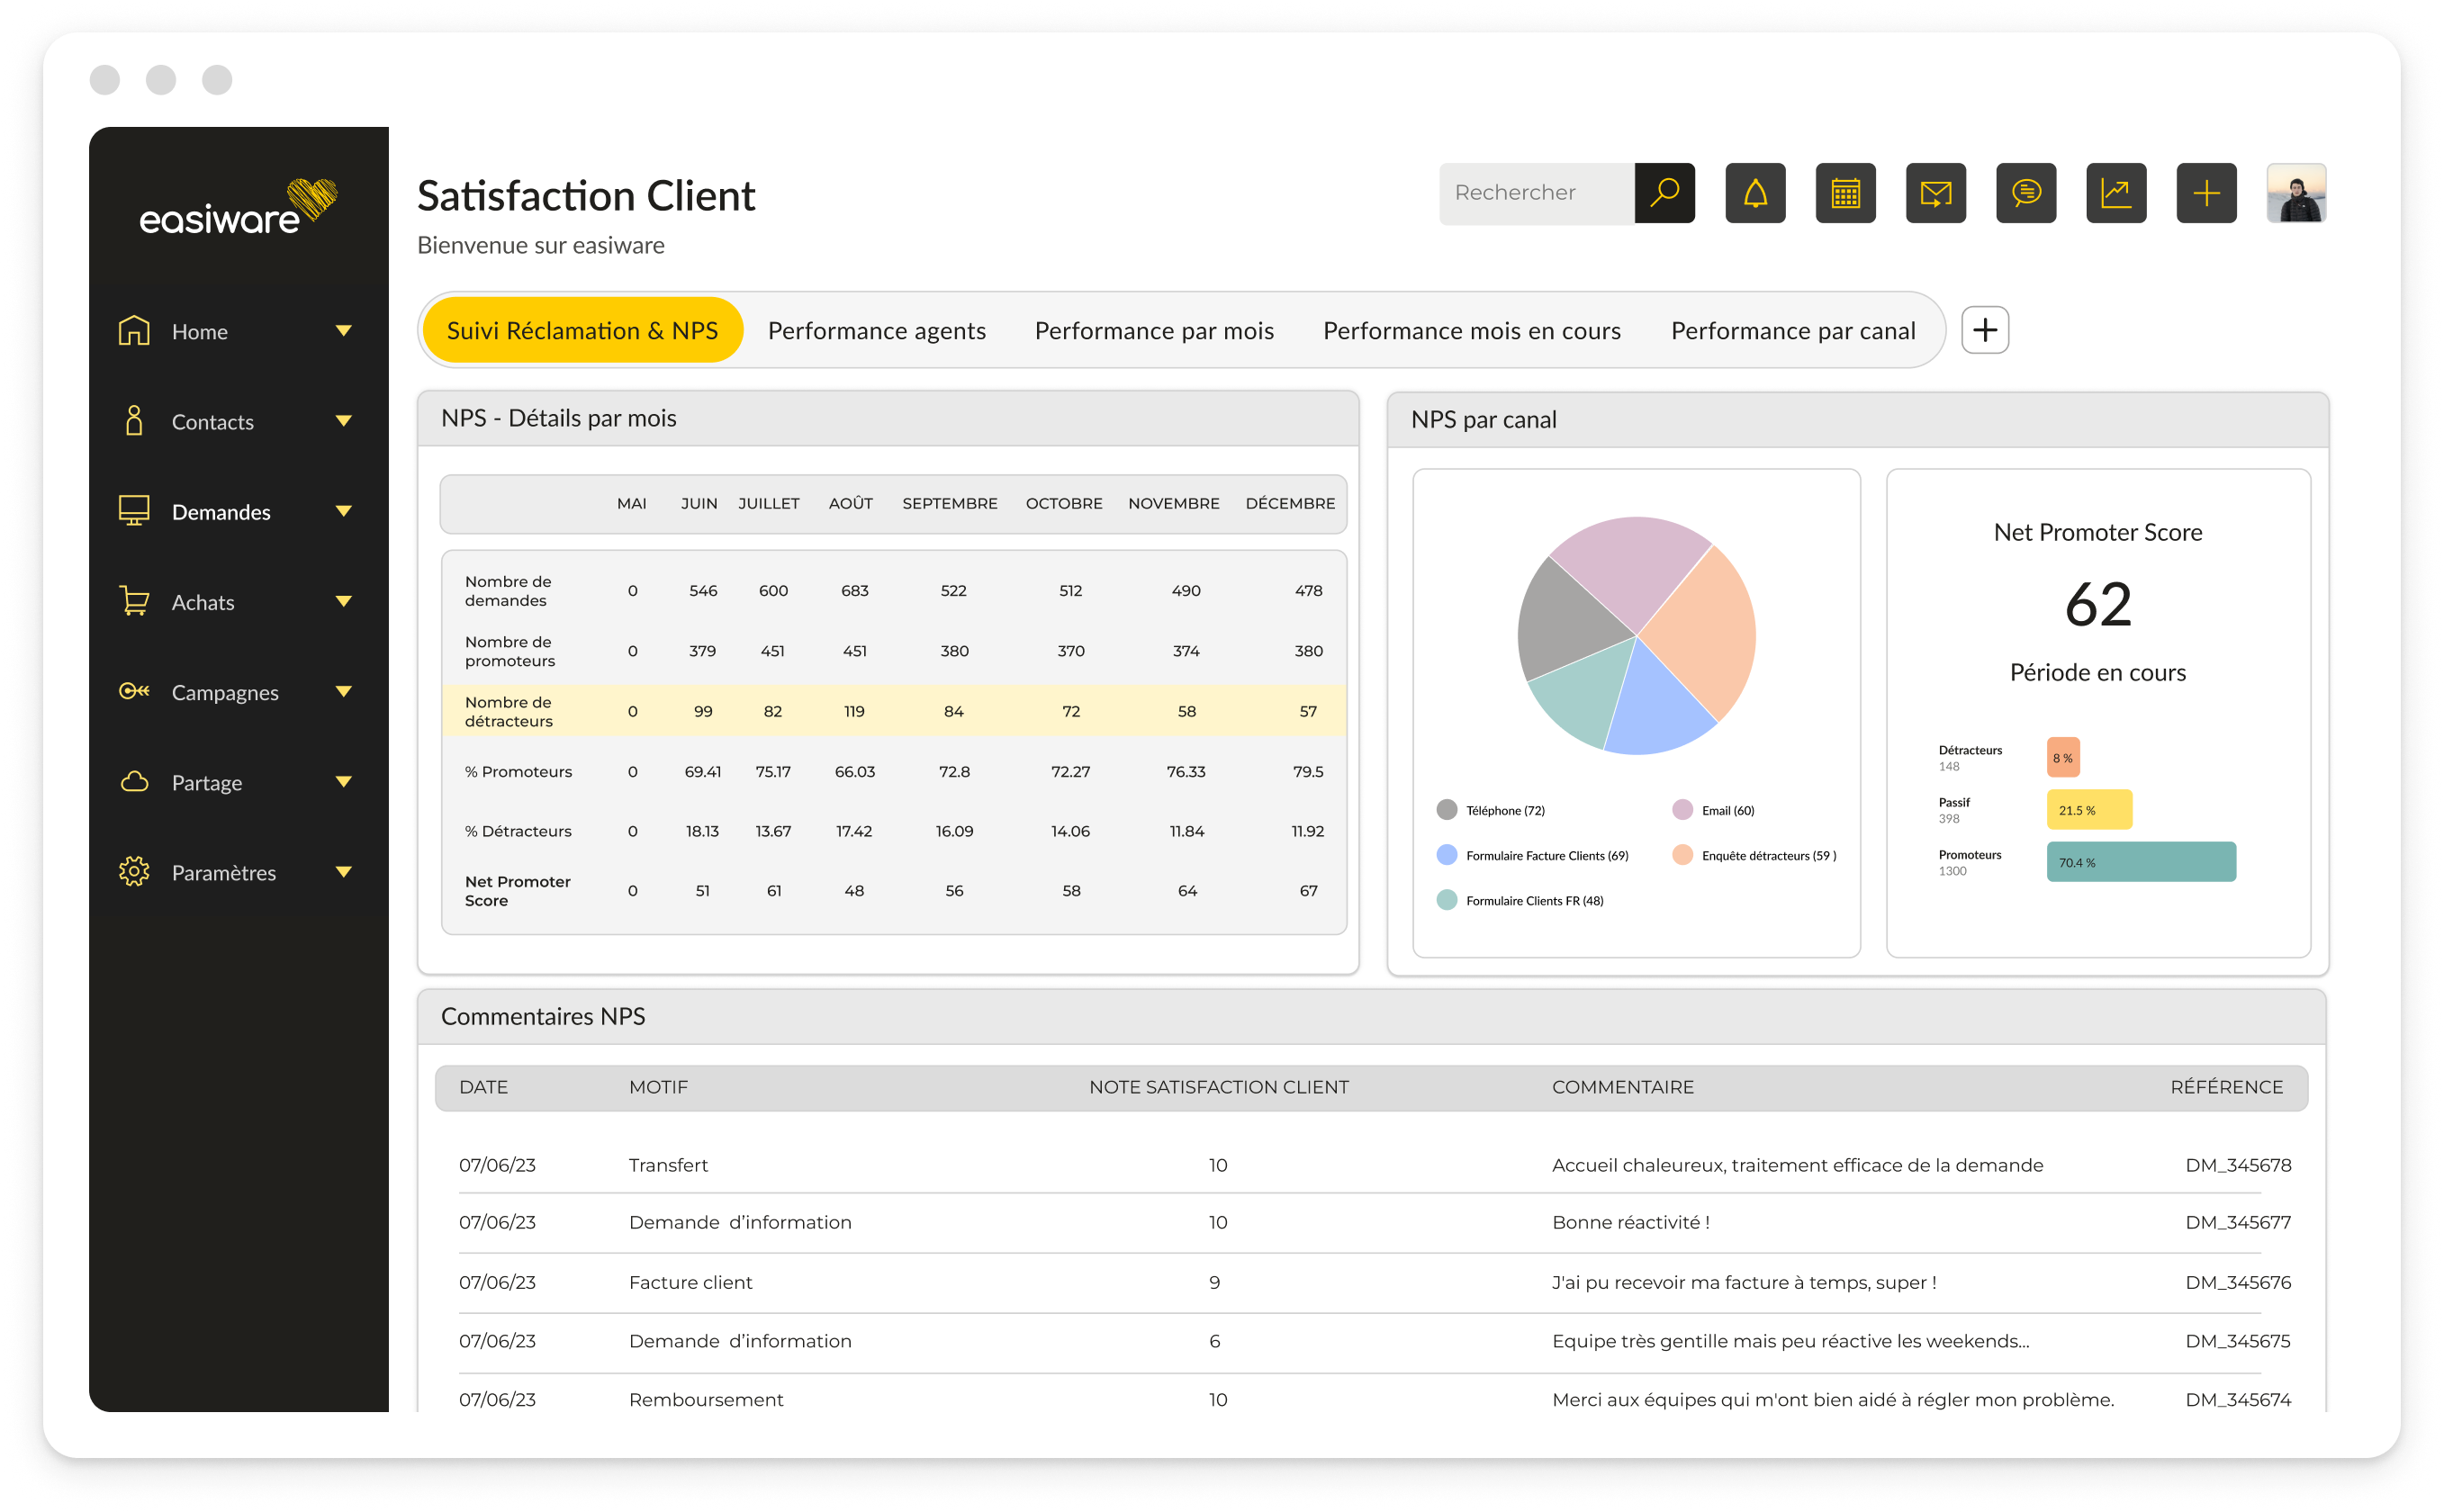Screen dimensions: 2444x1512
Task: Select the Contacts icon in the sidebar
Action: point(133,421)
